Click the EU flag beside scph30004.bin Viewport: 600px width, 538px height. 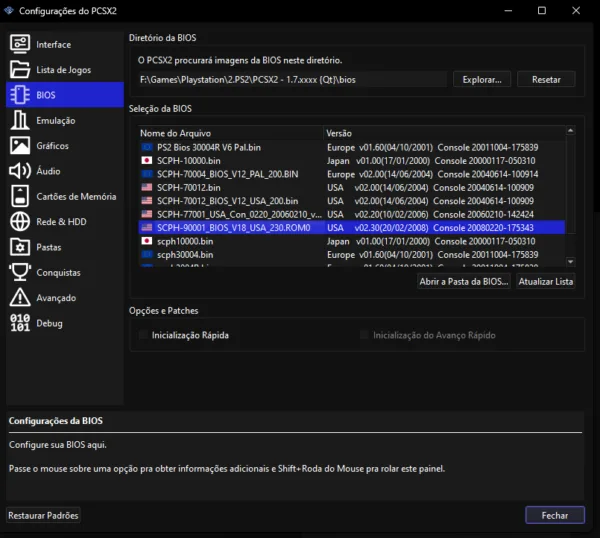(x=147, y=254)
